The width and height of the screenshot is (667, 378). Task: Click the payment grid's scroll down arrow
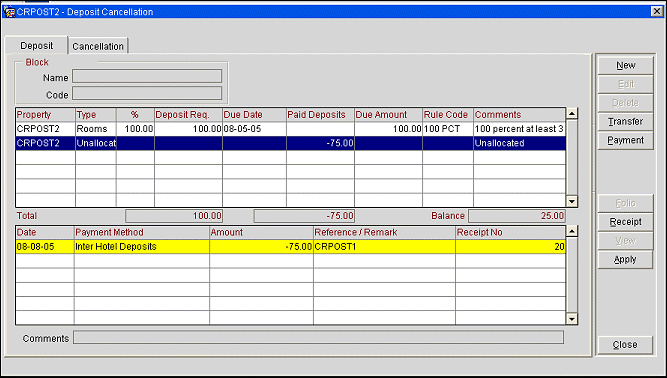point(572,319)
